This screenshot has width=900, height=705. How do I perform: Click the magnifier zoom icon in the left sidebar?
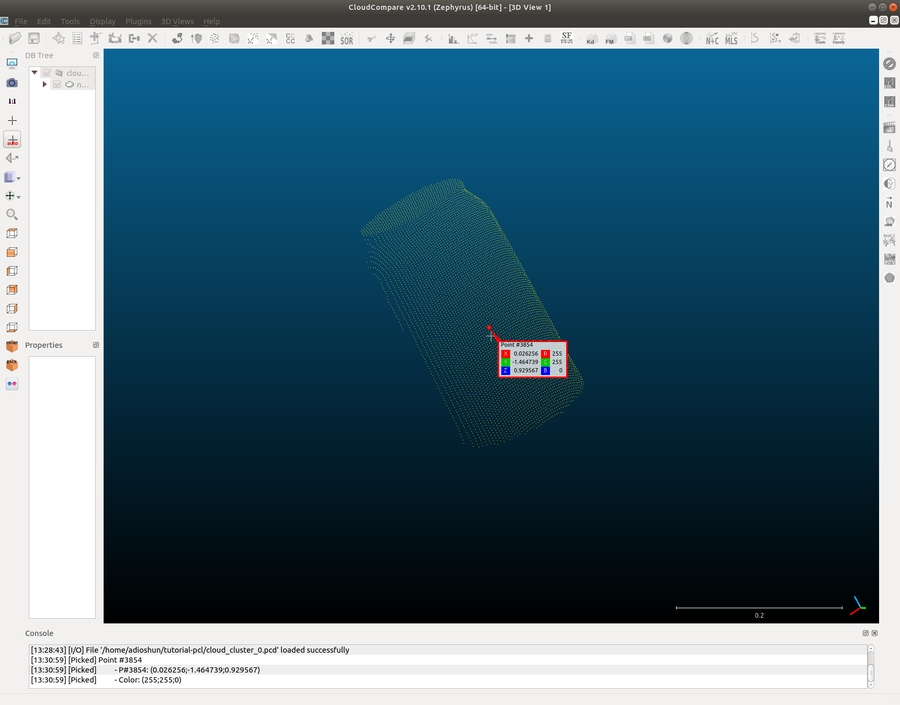point(12,214)
